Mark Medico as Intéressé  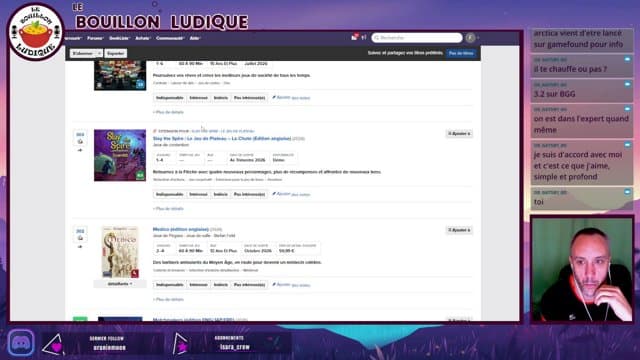tap(198, 285)
